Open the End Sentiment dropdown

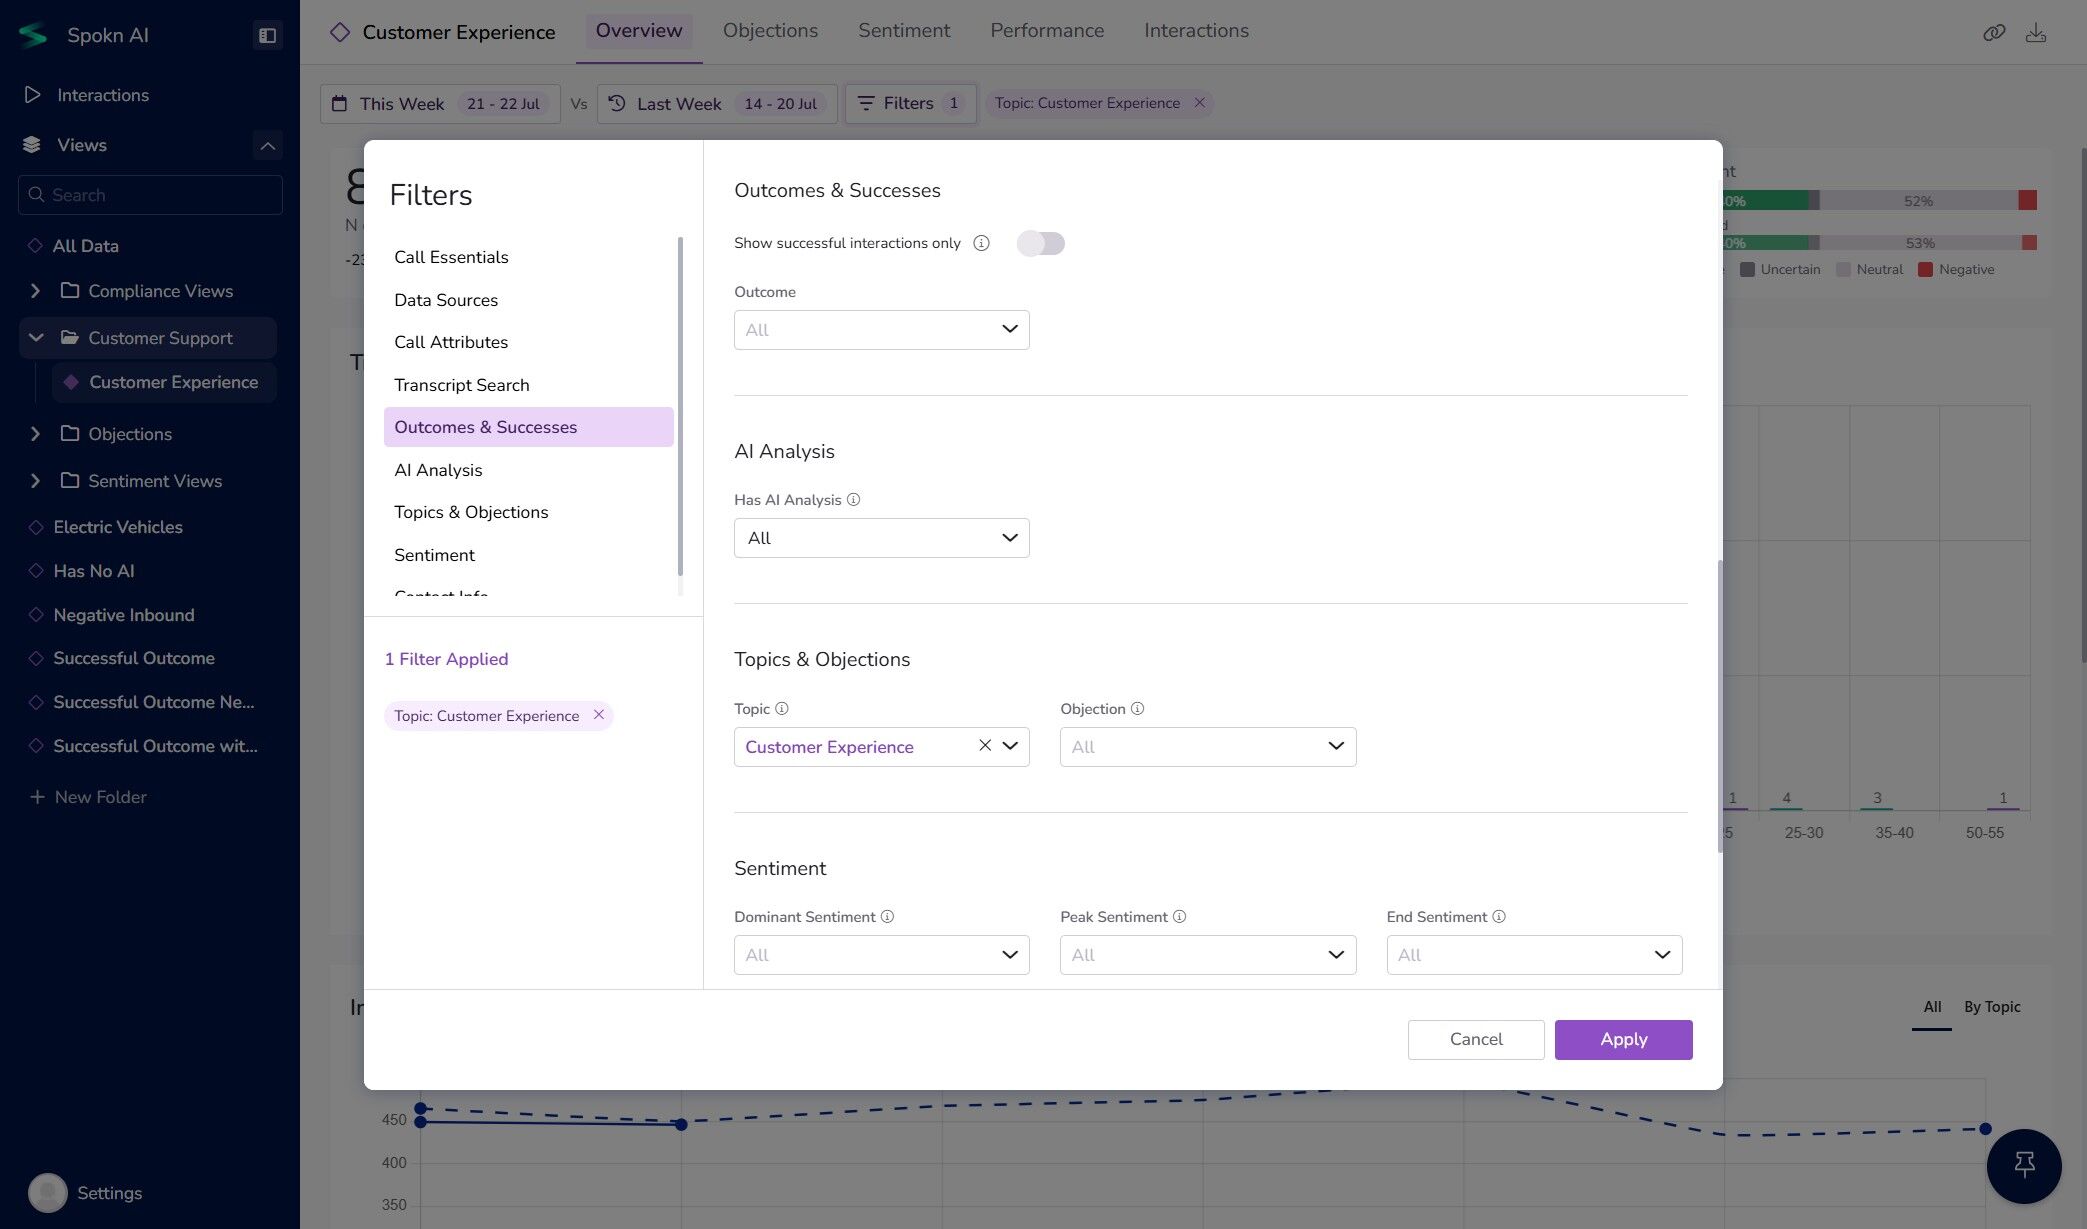point(1533,955)
